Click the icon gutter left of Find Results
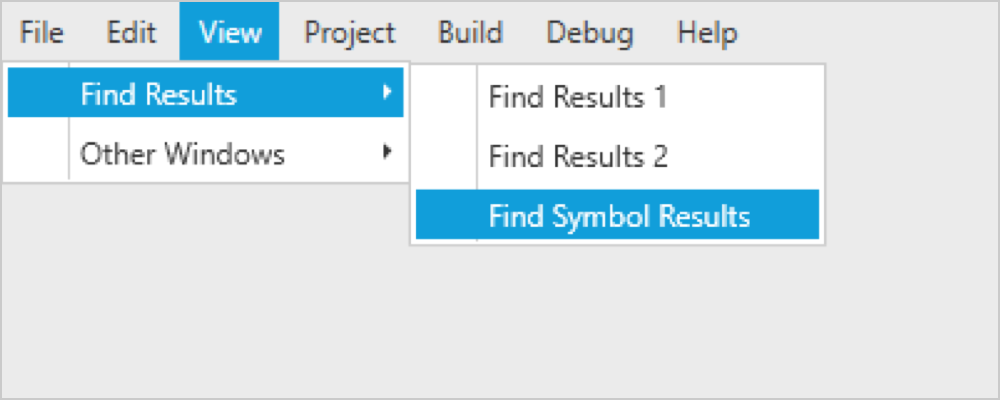The image size is (1000, 400). 38,95
